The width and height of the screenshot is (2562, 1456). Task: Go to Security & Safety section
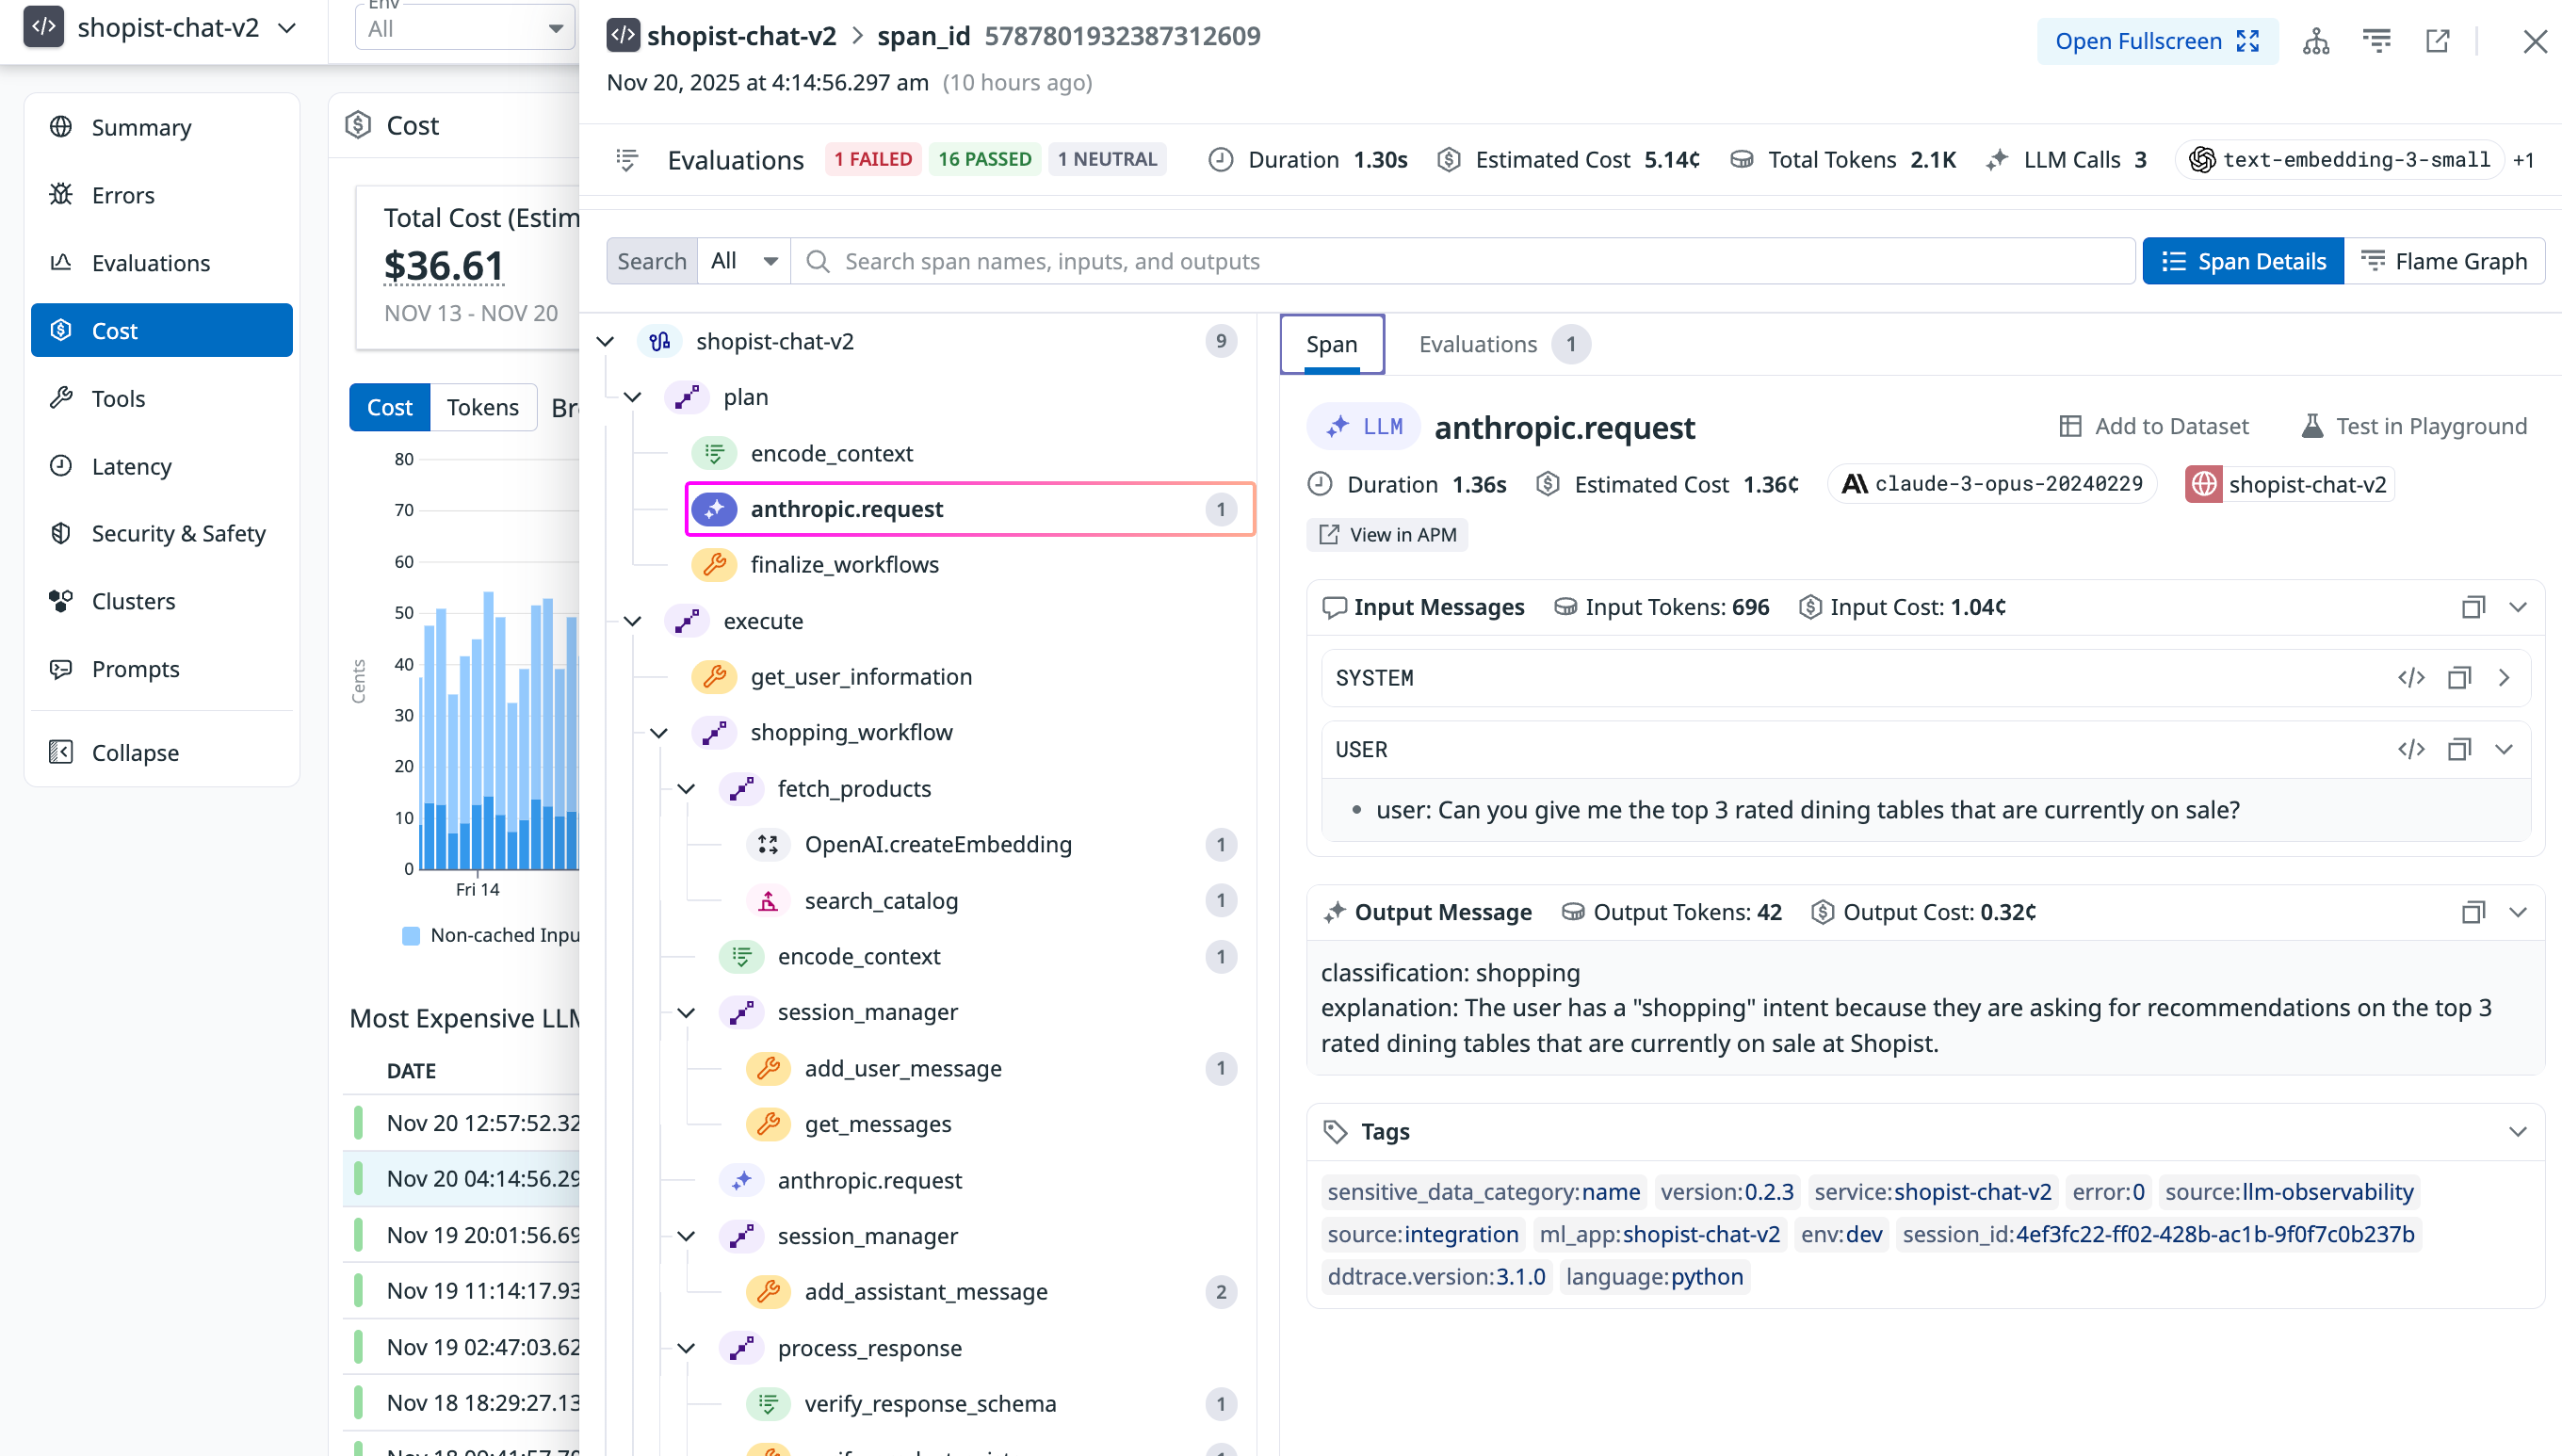[178, 533]
